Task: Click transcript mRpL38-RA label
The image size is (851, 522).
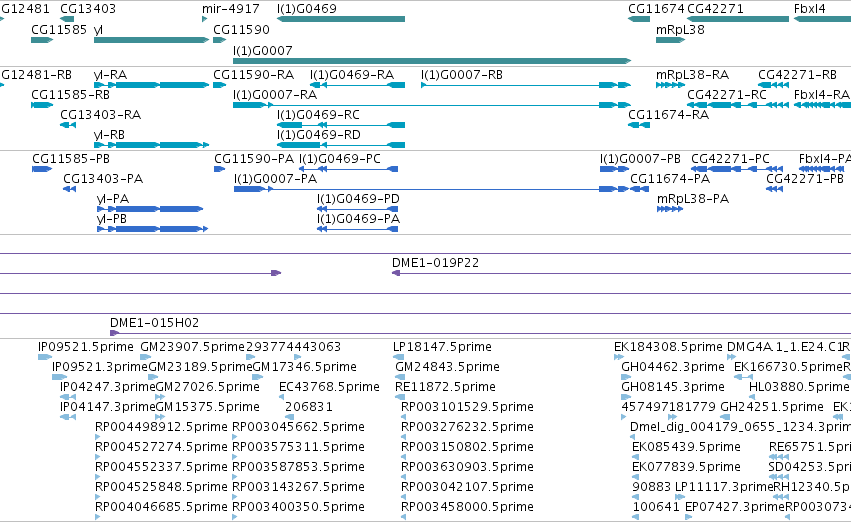Action: [x=693, y=74]
